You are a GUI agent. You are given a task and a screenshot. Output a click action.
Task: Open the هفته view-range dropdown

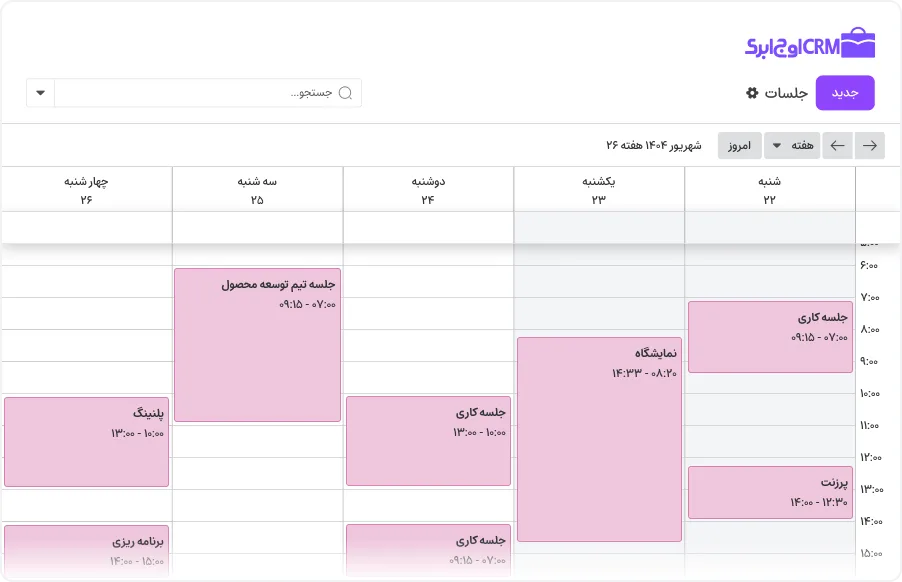(x=792, y=146)
